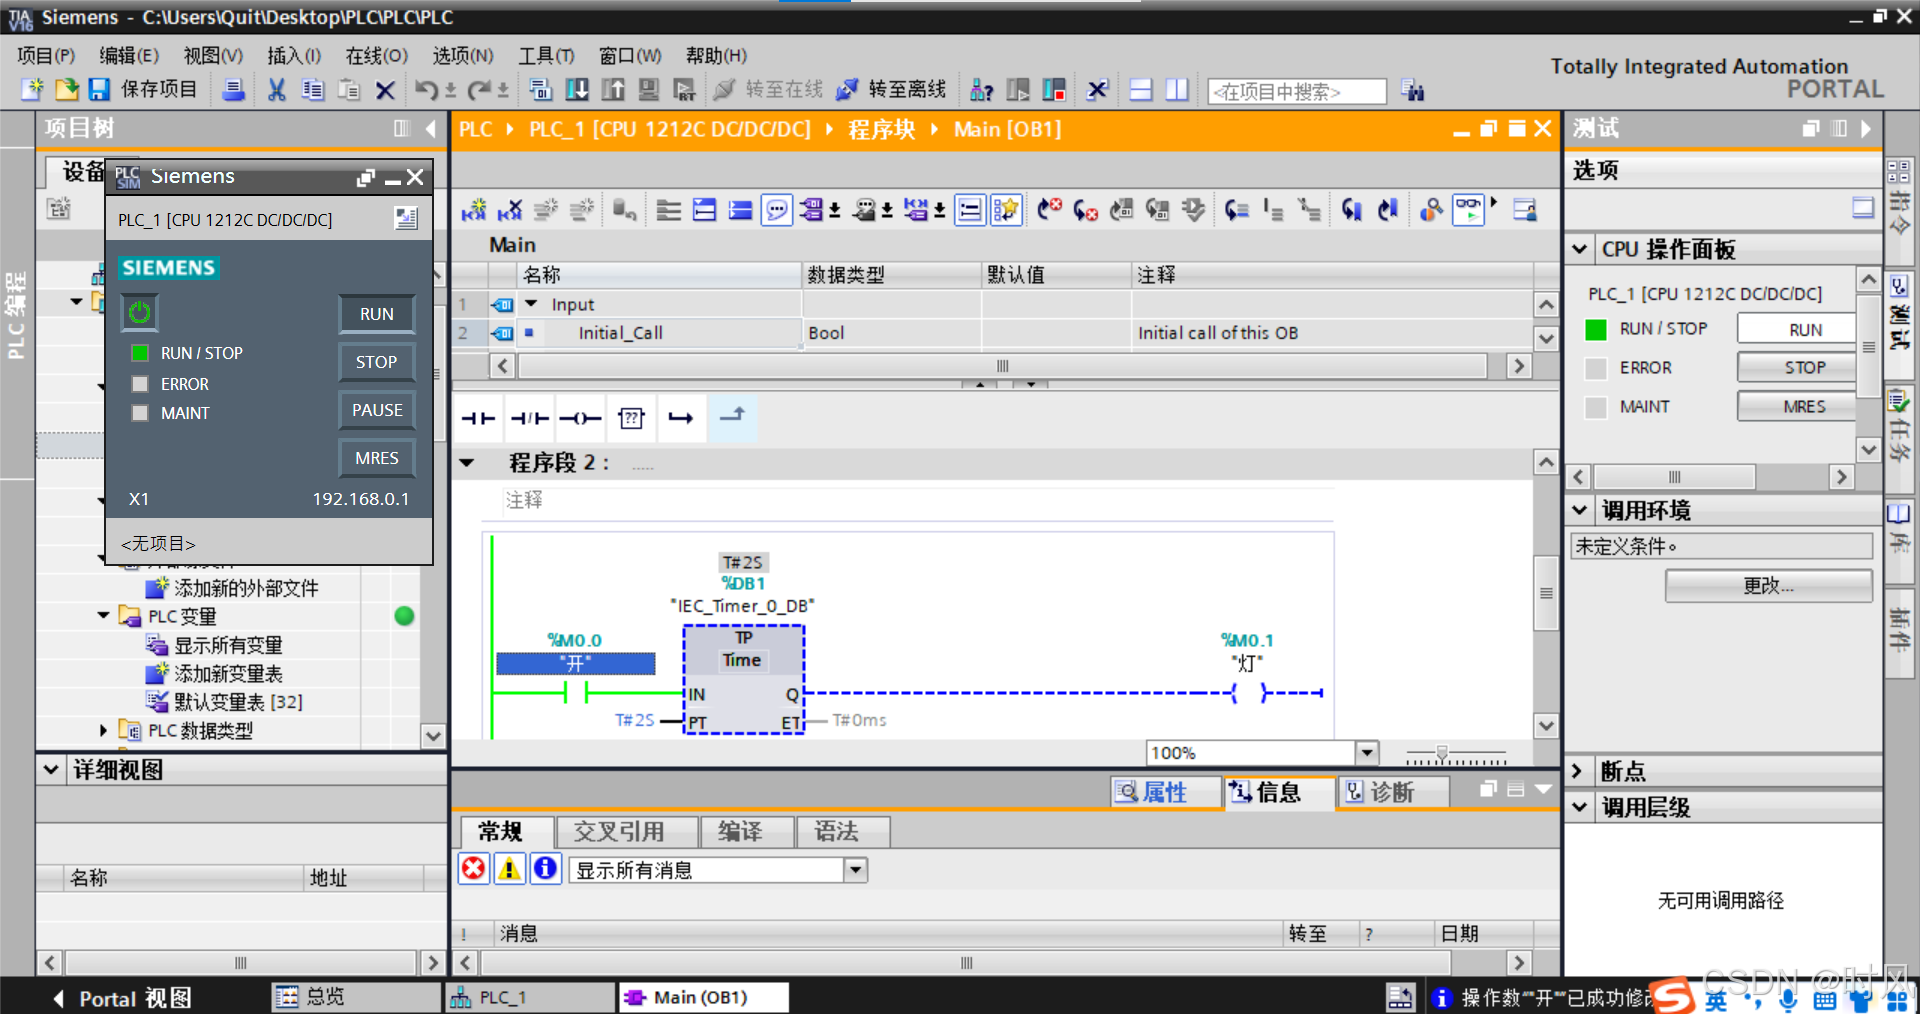This screenshot has height=1014, width=1920.
Task: Click the RUN / STOP green indicator in the CPU operator panel
Action: (1596, 329)
